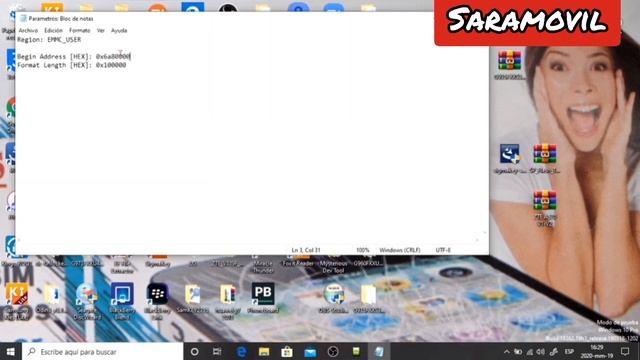This screenshot has height=360, width=640.
Task: Click the 100% zoom indicator in the status bar
Action: 362,250
